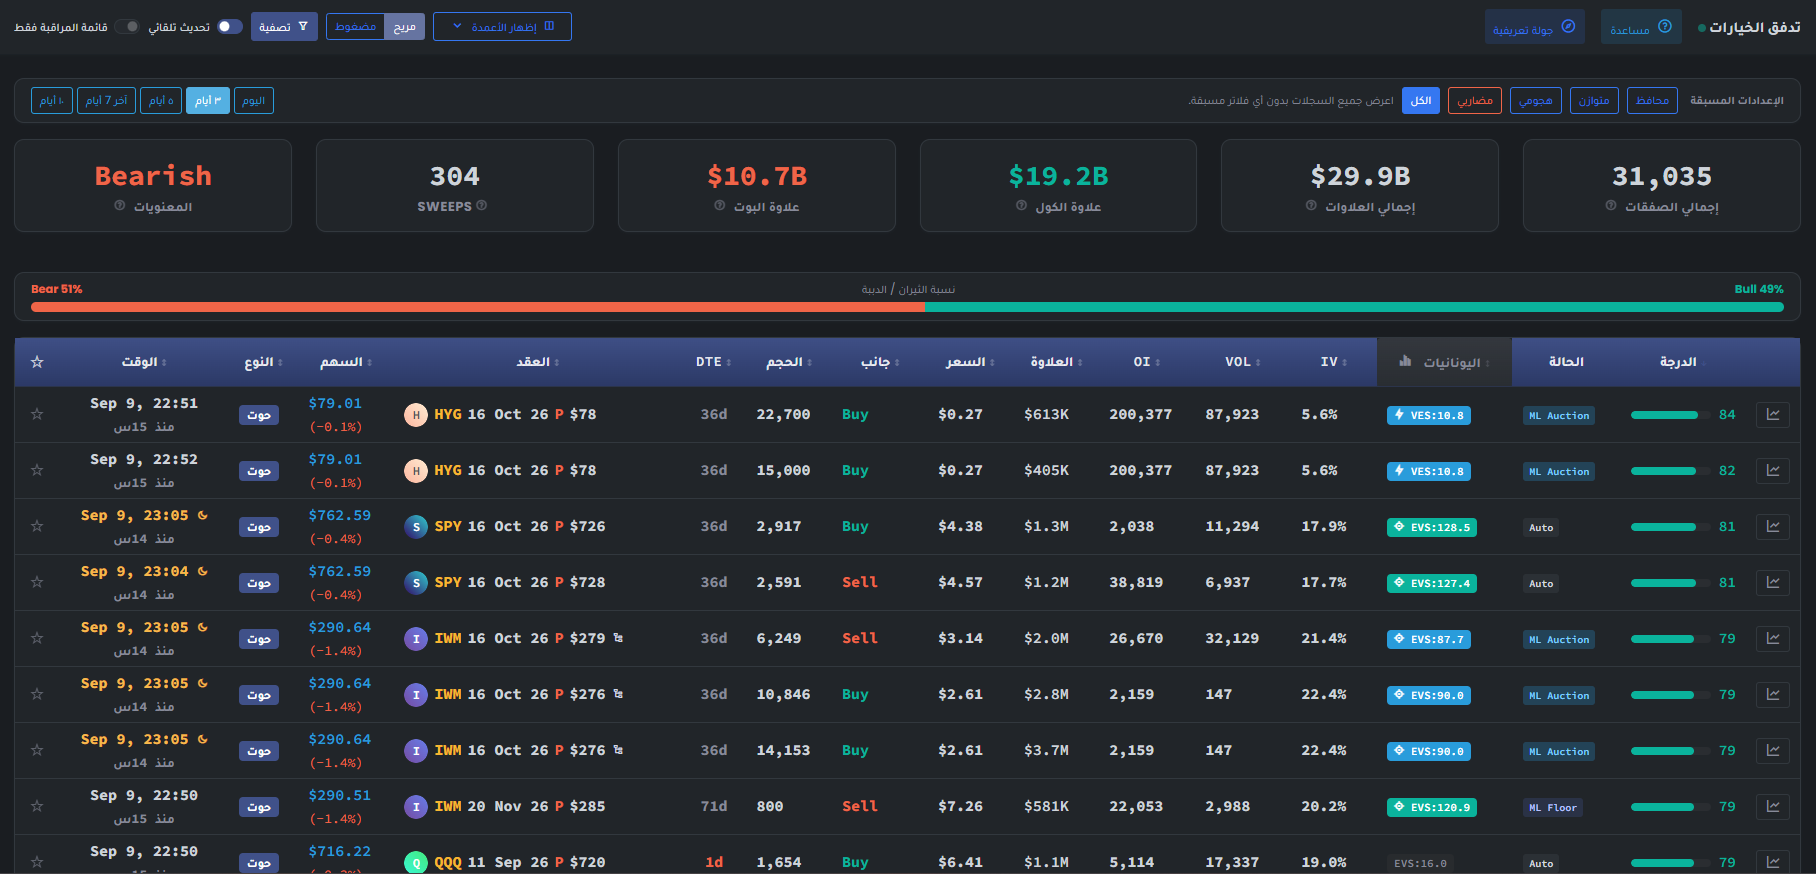Apply the speculative (مضاربي) preset
This screenshot has height=874, width=1816.
[x=1475, y=101]
